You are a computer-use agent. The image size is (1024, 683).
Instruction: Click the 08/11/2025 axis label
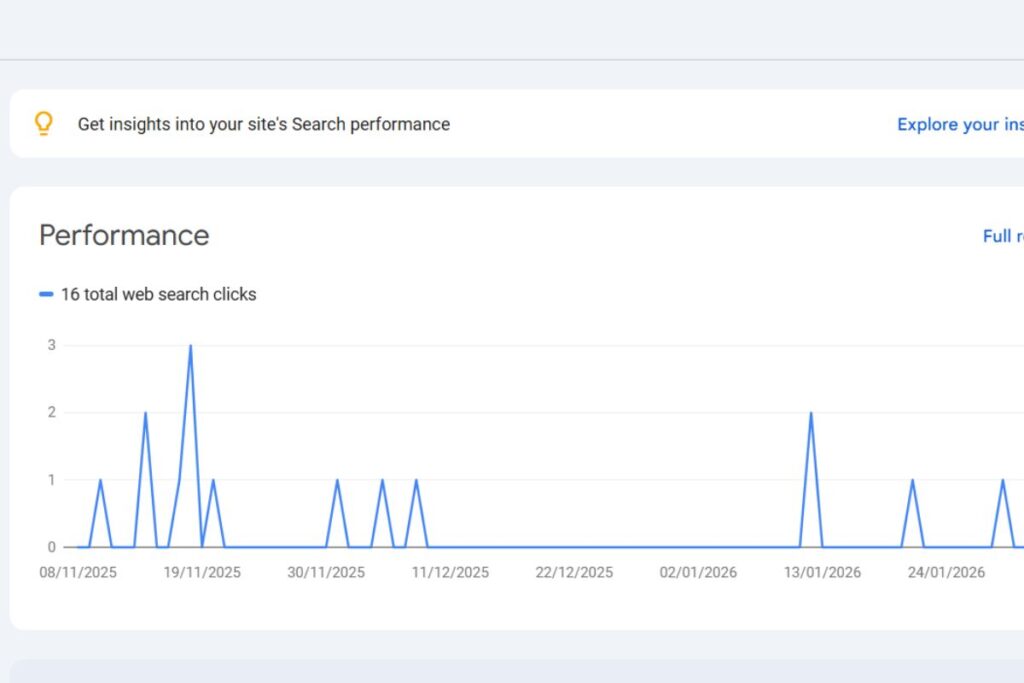(x=79, y=572)
